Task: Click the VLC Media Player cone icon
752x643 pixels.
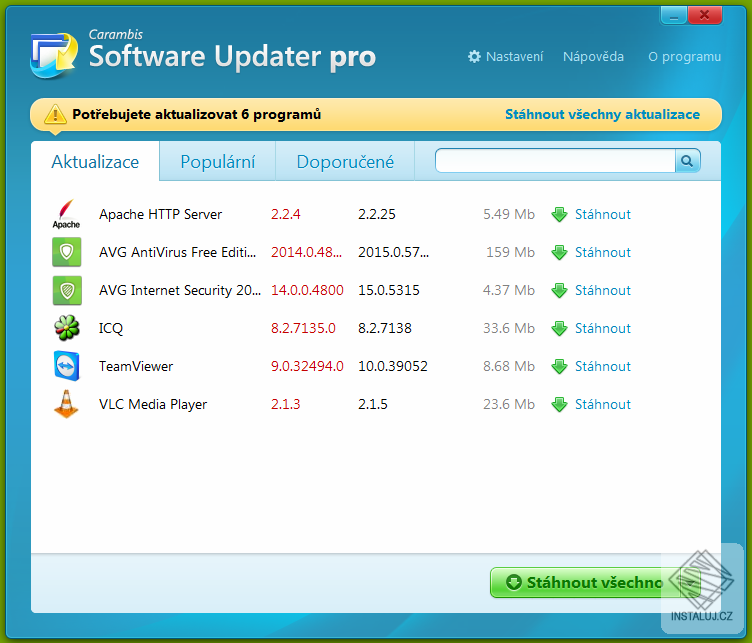Action: click(x=66, y=404)
